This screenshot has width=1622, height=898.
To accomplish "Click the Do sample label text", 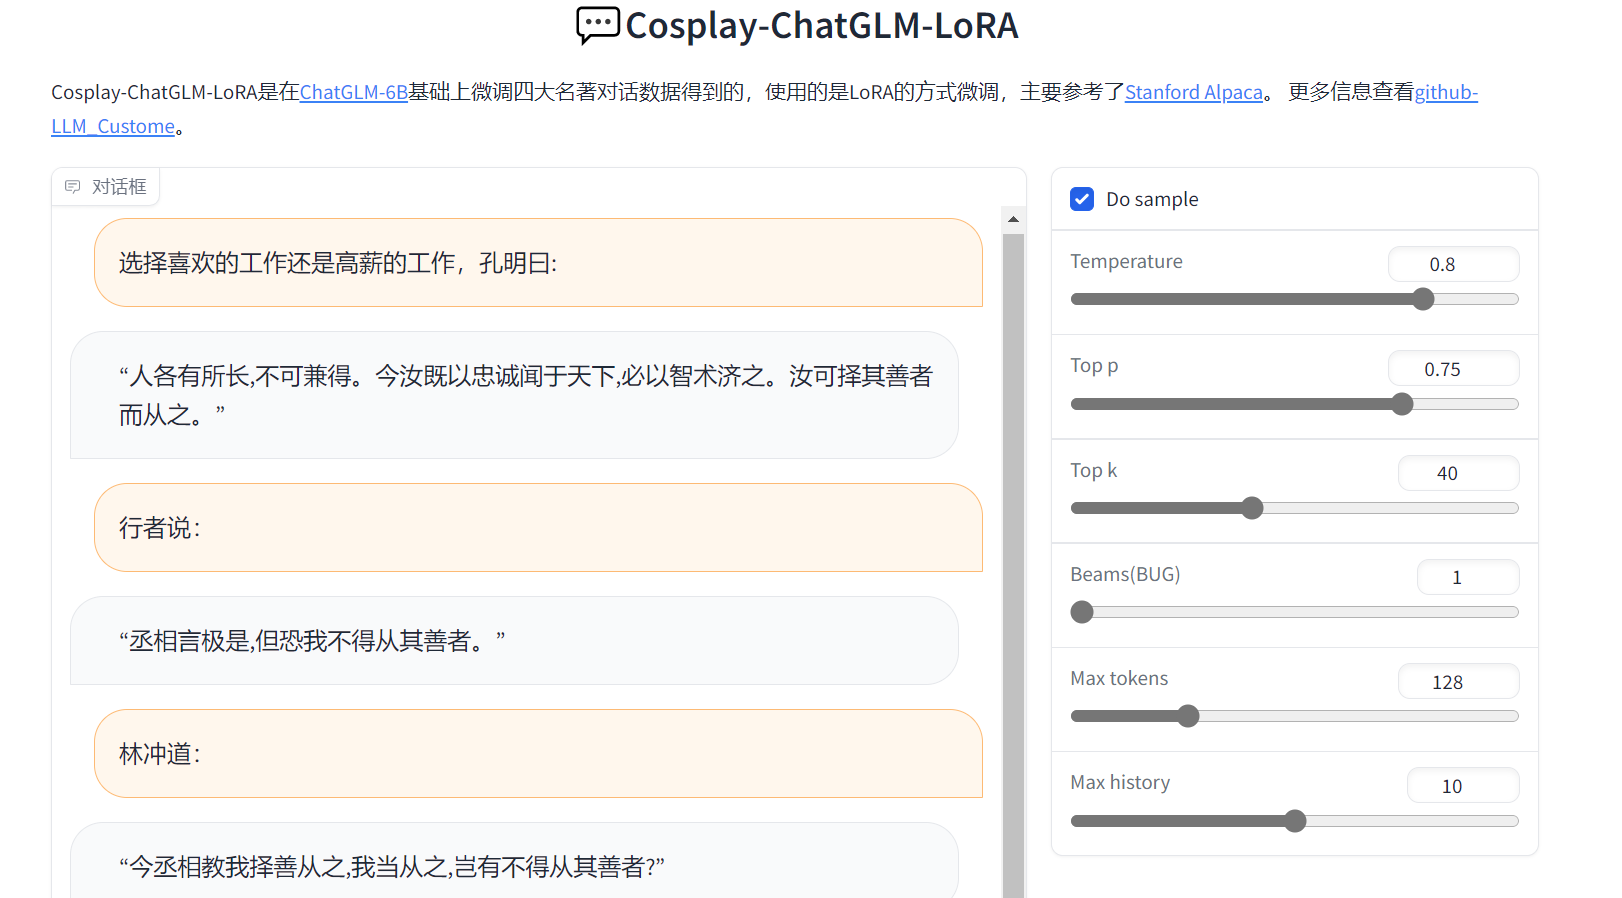I will click(x=1152, y=199).
